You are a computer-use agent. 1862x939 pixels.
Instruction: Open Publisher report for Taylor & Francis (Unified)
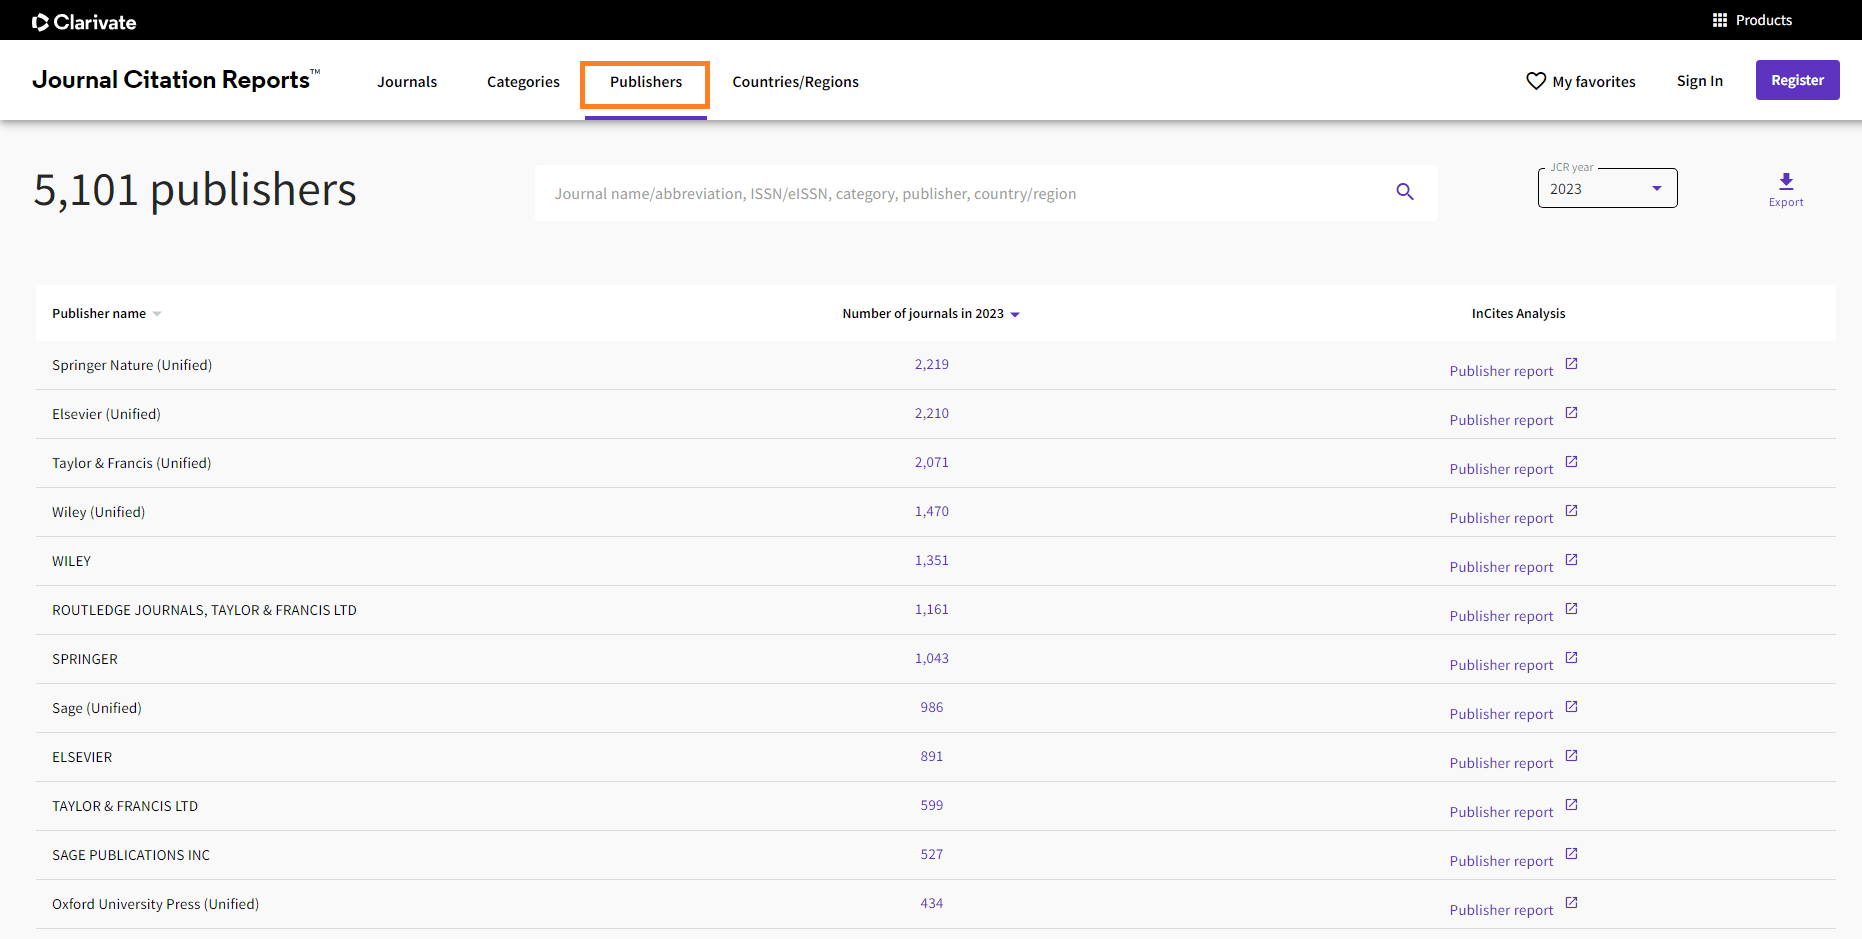point(1501,469)
